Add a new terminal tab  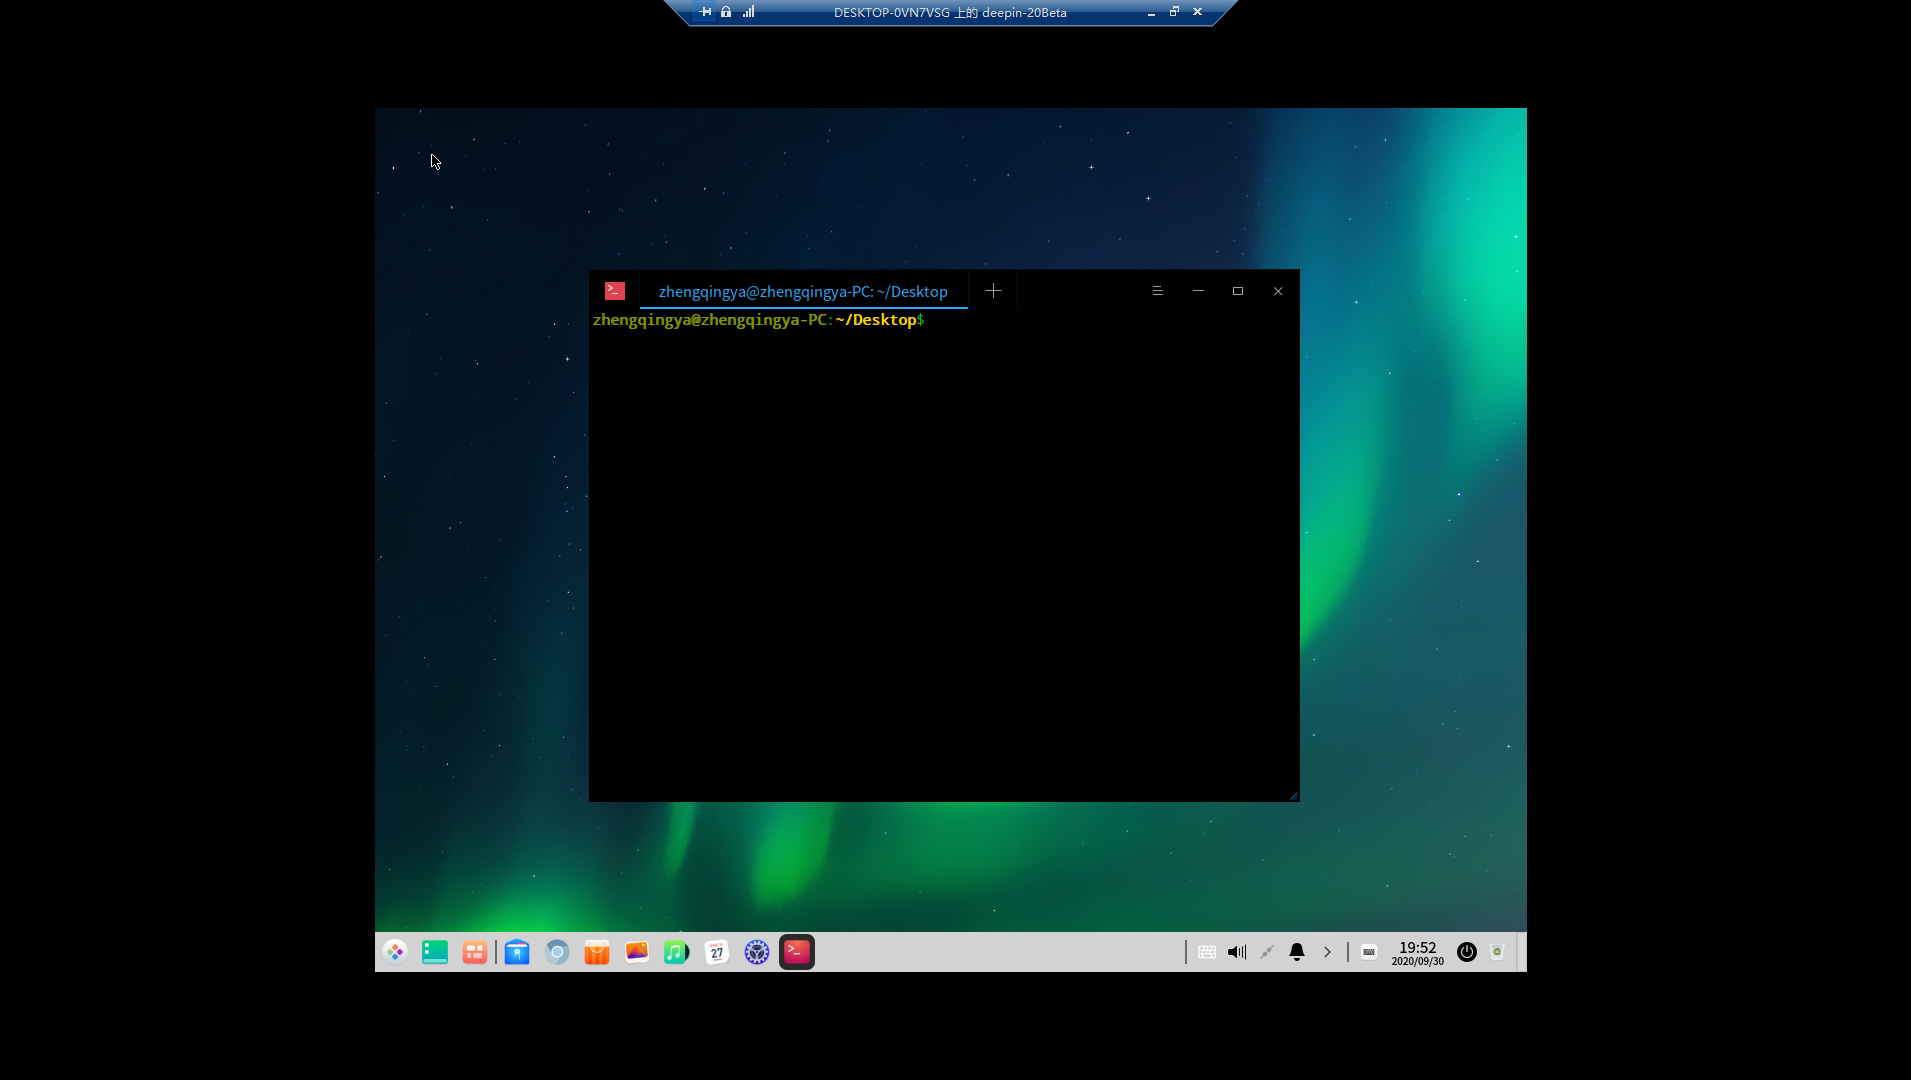[x=993, y=291]
